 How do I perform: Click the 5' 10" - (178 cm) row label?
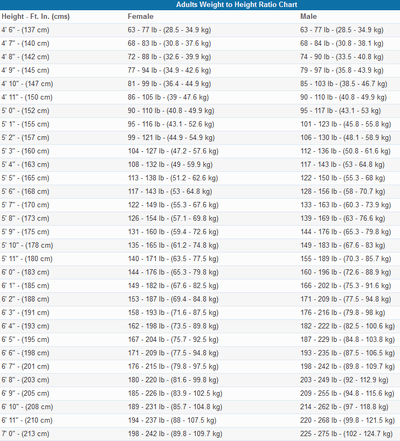pyautogui.click(x=27, y=245)
